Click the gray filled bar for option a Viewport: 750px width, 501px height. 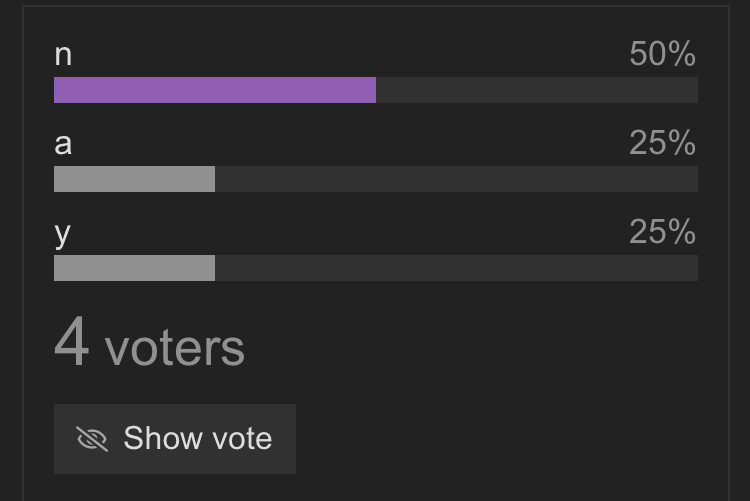(x=134, y=179)
